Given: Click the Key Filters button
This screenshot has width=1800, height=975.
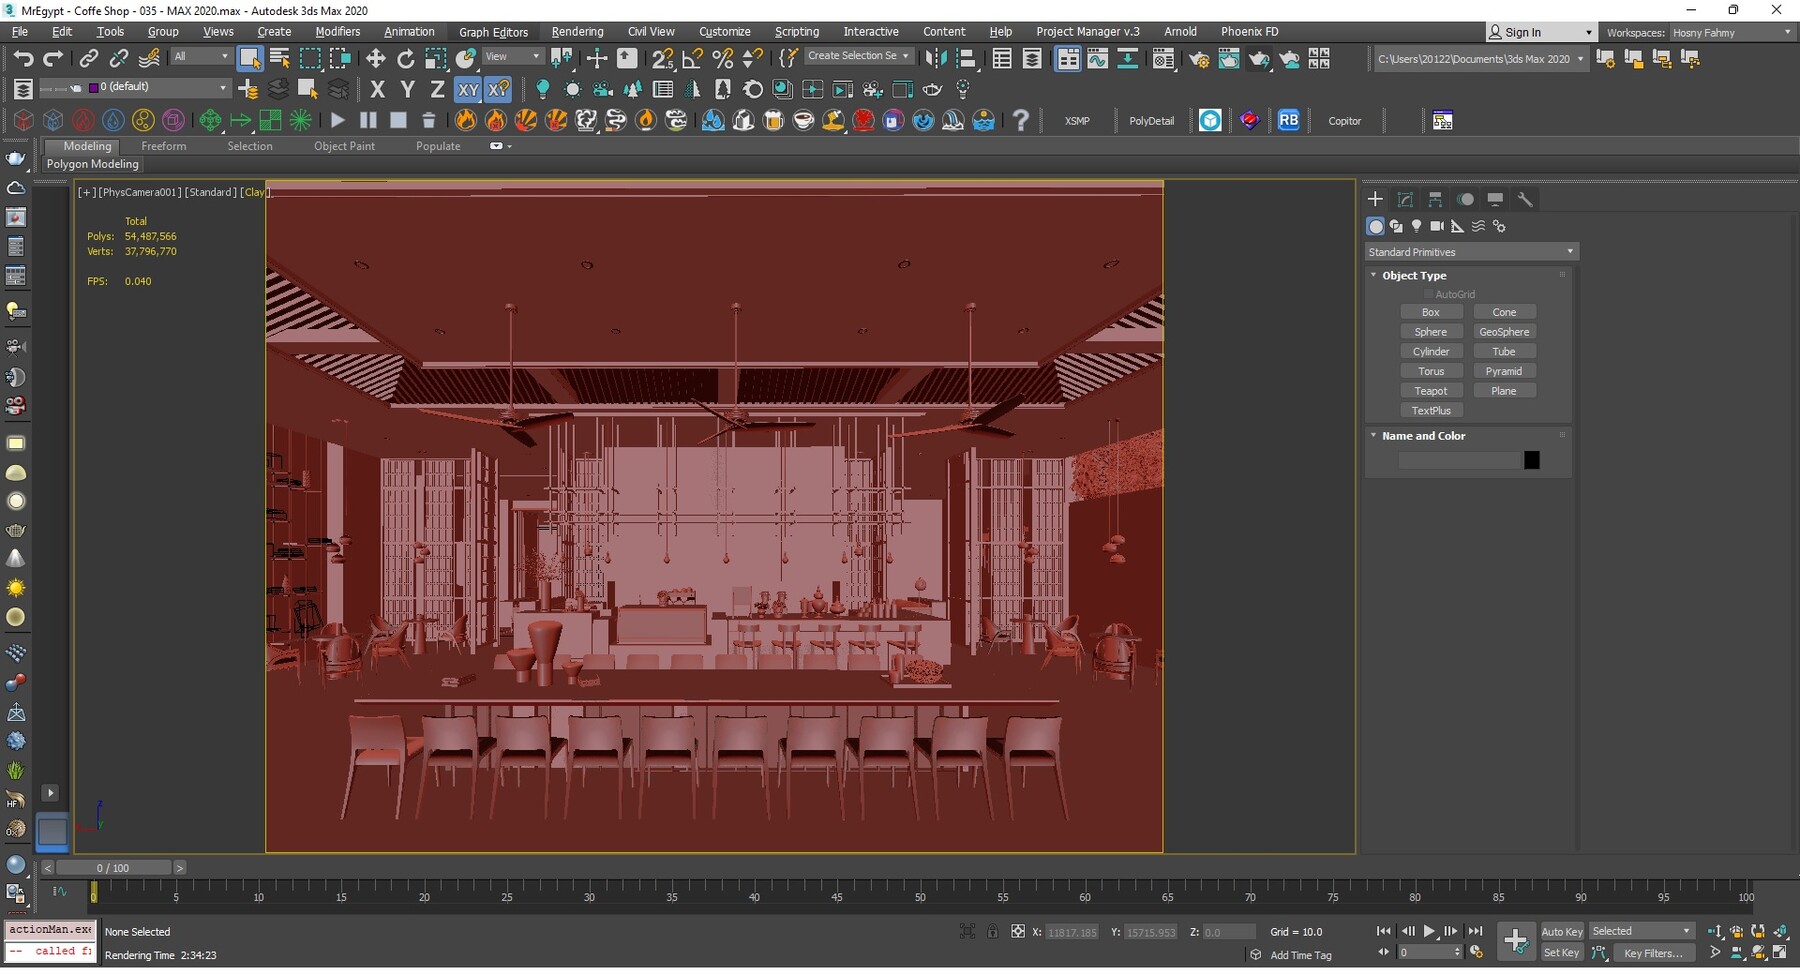Looking at the screenshot, I should [1654, 953].
